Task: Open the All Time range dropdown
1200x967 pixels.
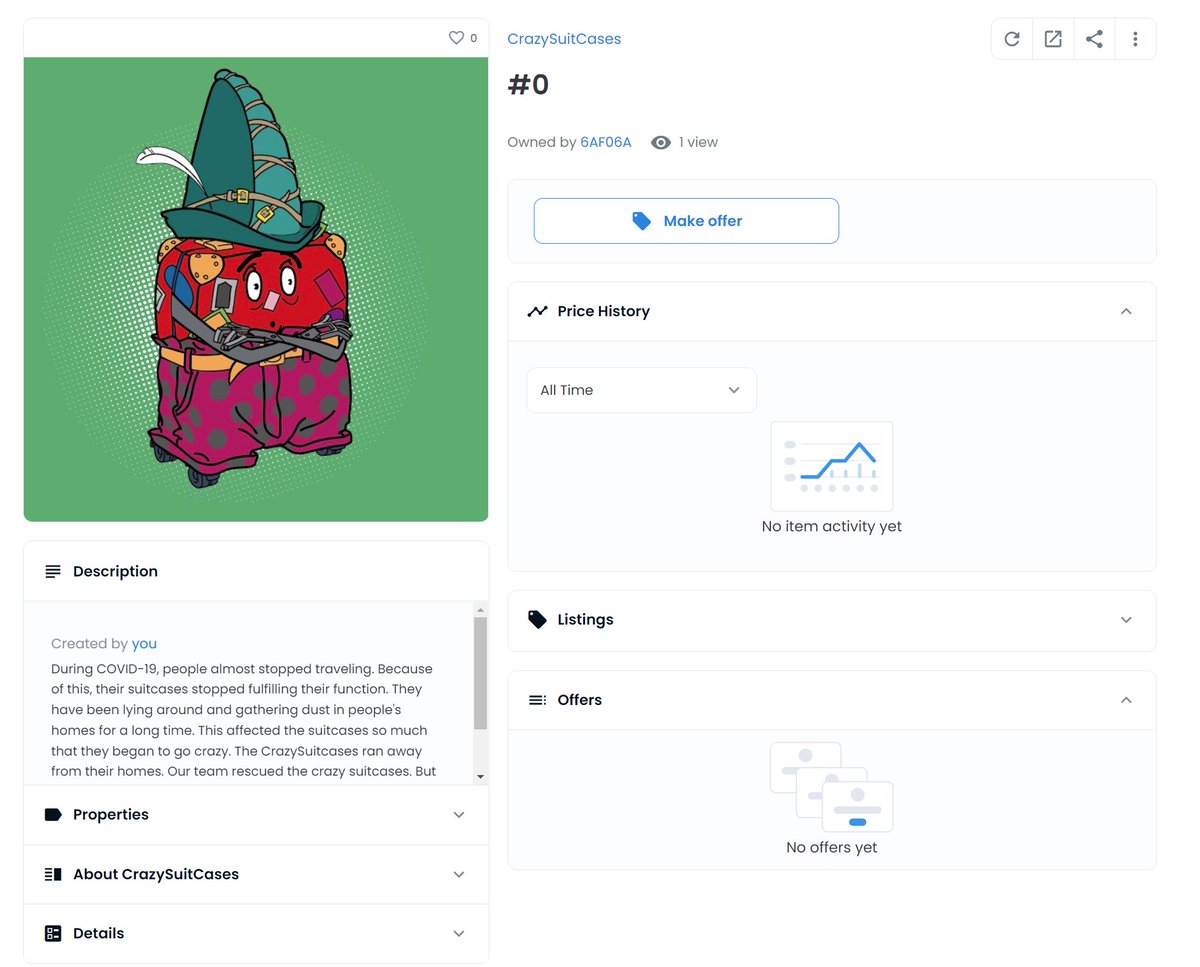Action: [641, 390]
